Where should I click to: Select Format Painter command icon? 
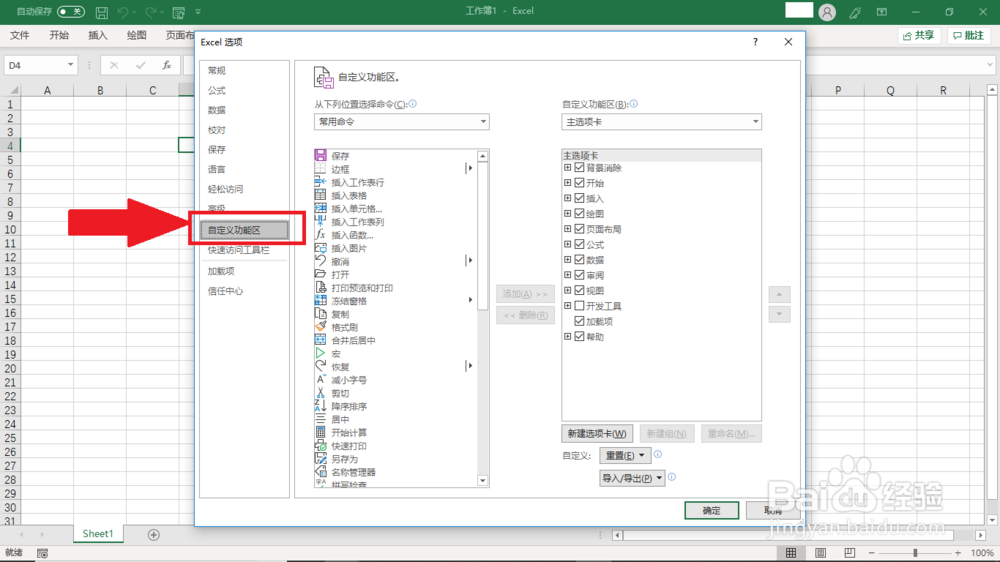click(320, 327)
